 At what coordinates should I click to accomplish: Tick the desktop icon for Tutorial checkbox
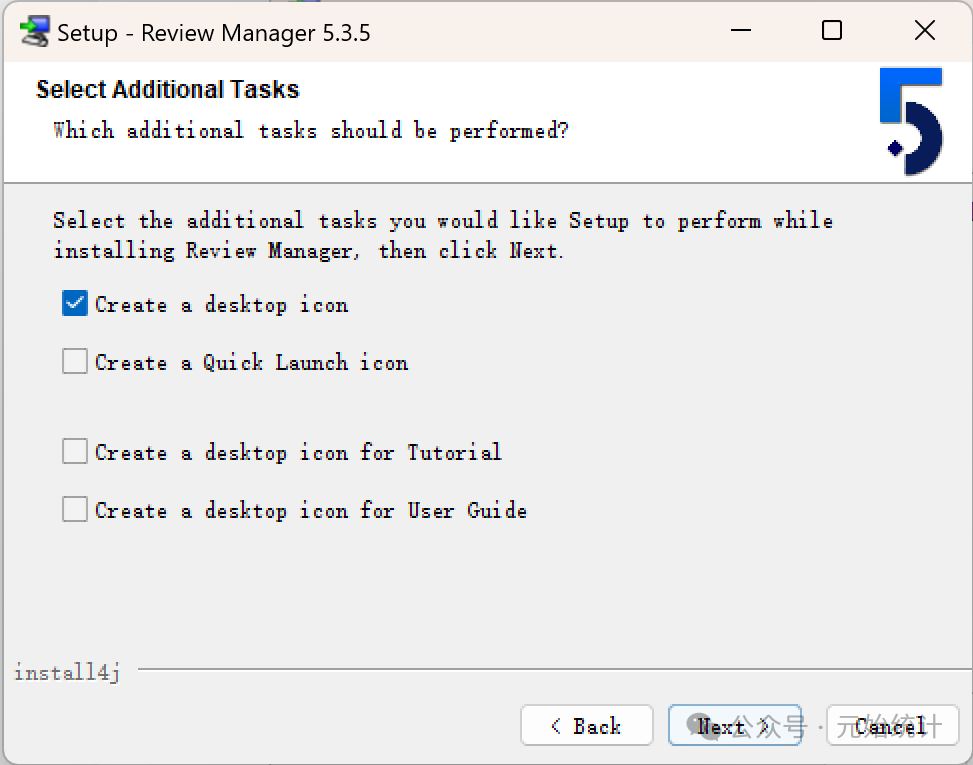point(75,452)
